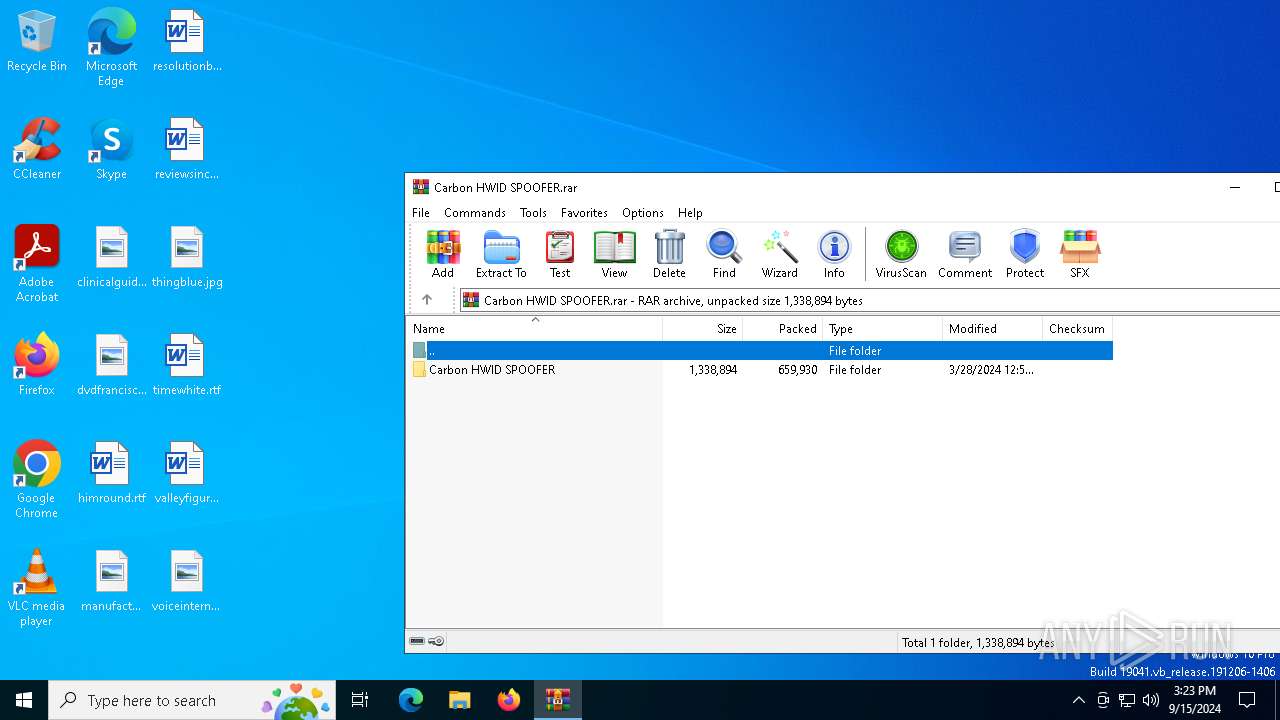This screenshot has width=1280, height=720.
Task: Select the Google Chrome desktop shortcut
Action: point(37,480)
